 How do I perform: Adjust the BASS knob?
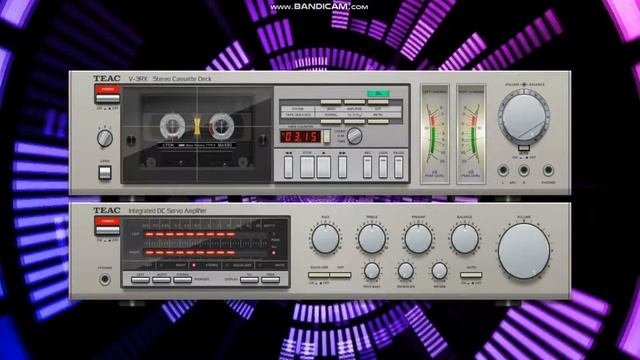point(325,239)
